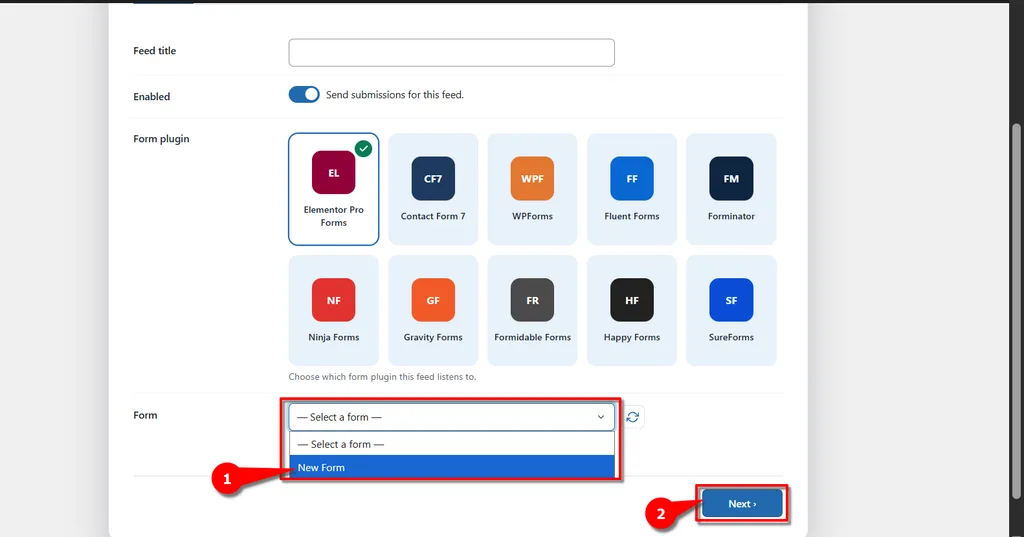The height and width of the screenshot is (537, 1024).
Task: Focus the Feed title input field
Action: (x=451, y=52)
